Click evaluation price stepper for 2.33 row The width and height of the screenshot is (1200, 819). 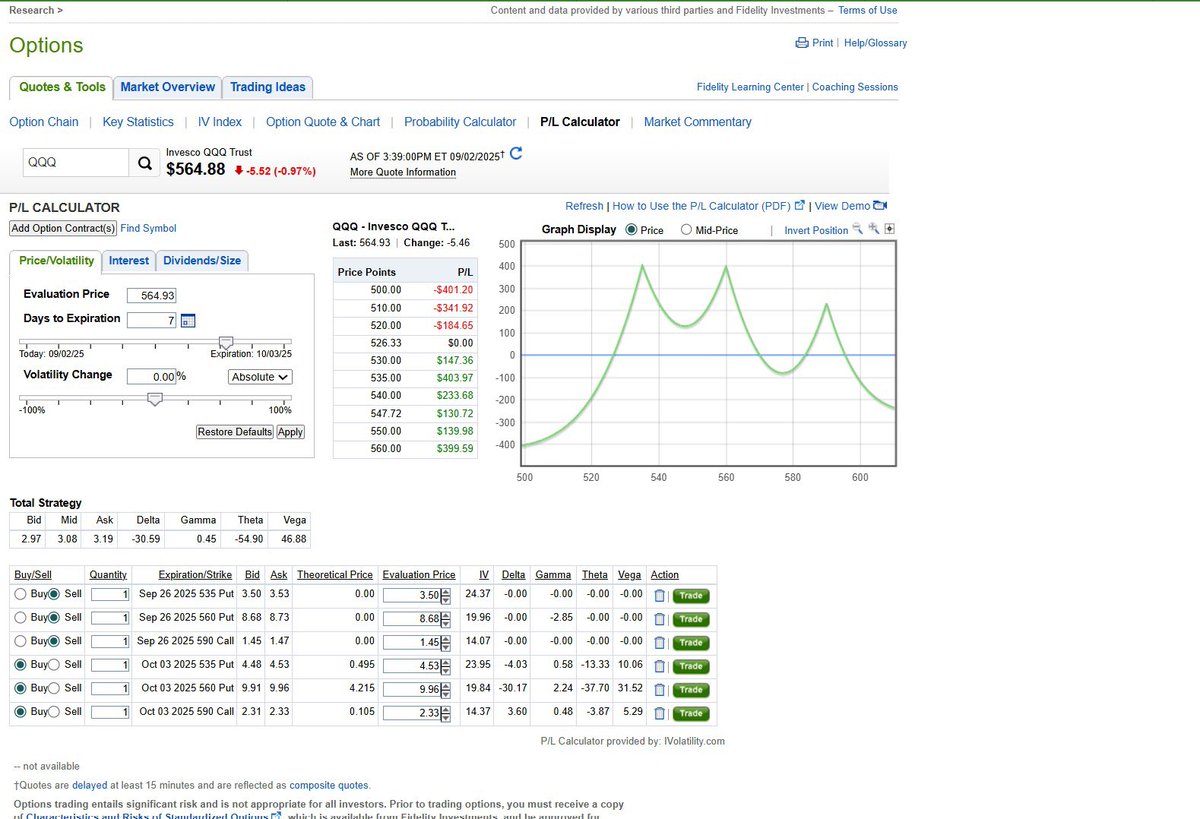point(447,713)
